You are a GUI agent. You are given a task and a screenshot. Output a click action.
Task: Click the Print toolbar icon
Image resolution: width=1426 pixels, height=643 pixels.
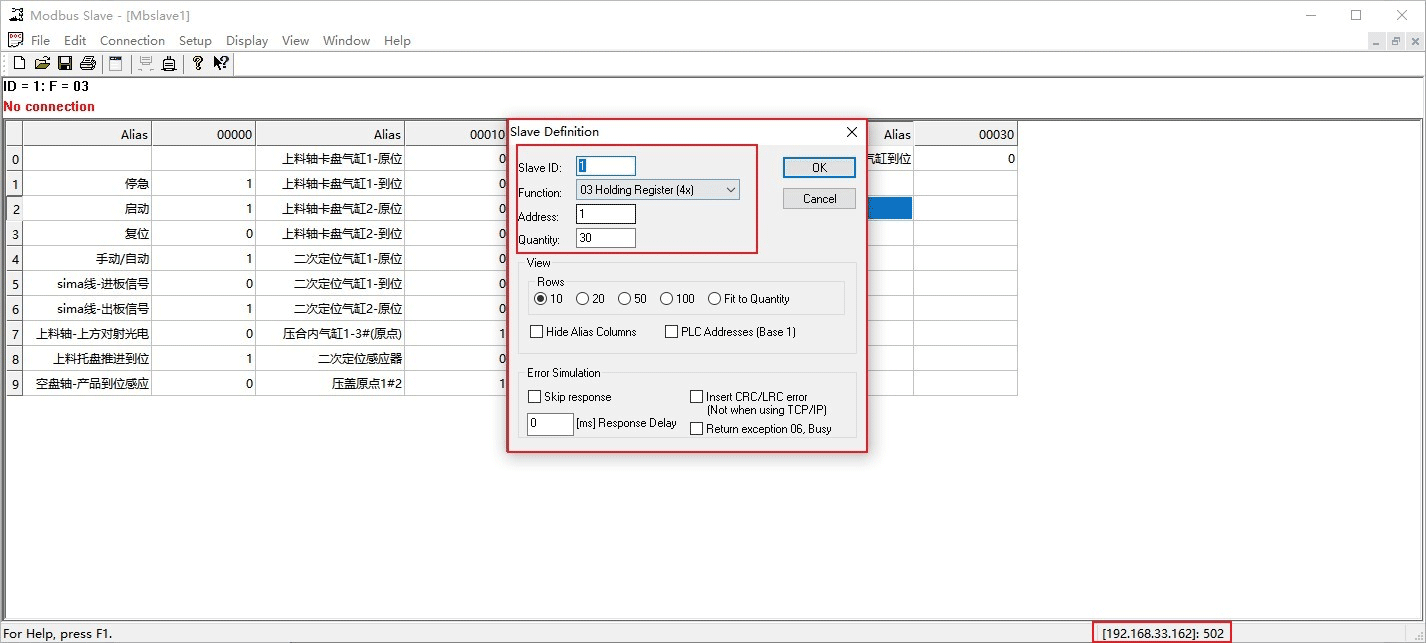tap(88, 63)
